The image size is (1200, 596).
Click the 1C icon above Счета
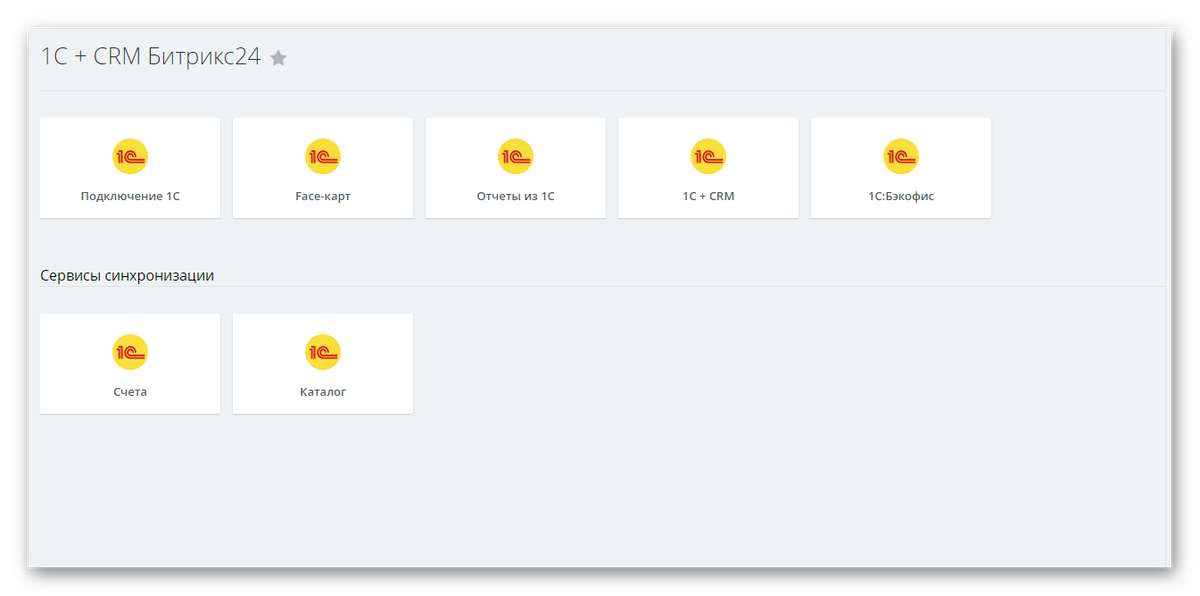[130, 352]
